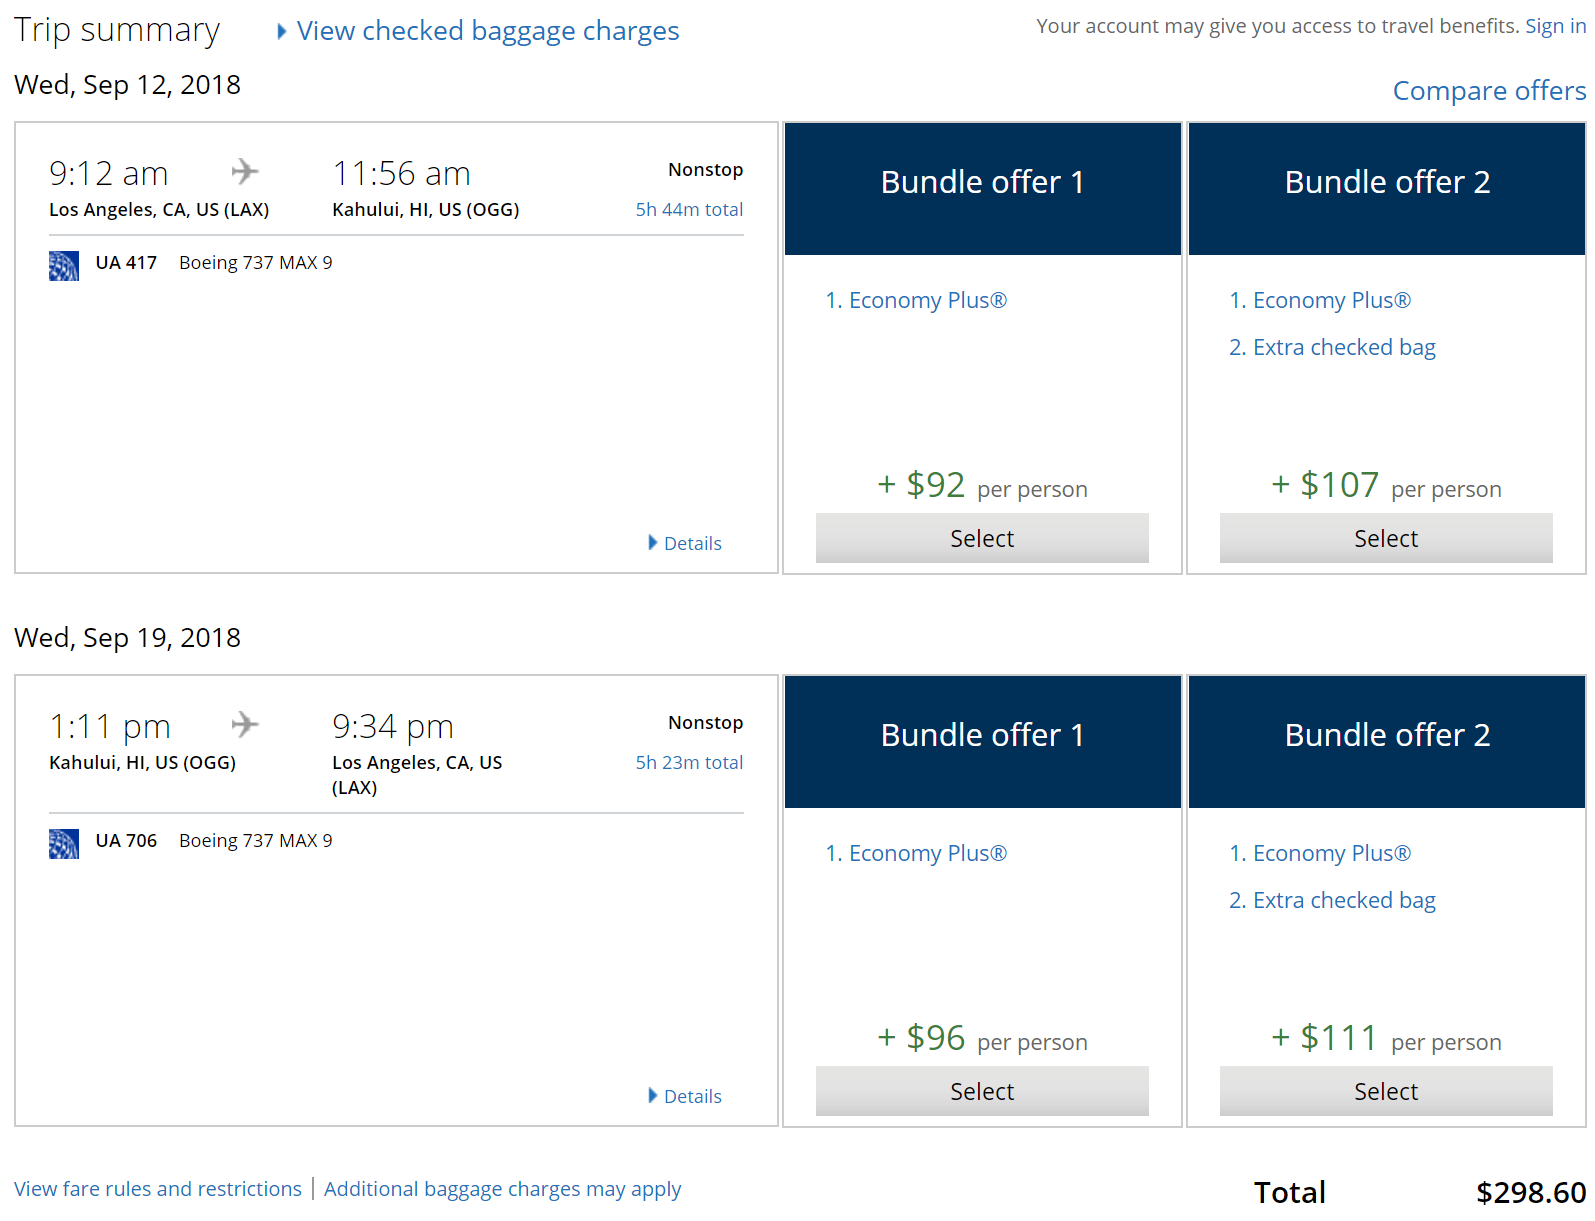The height and width of the screenshot is (1221, 1595).
Task: View fare rules and restrictions
Action: (x=158, y=1189)
